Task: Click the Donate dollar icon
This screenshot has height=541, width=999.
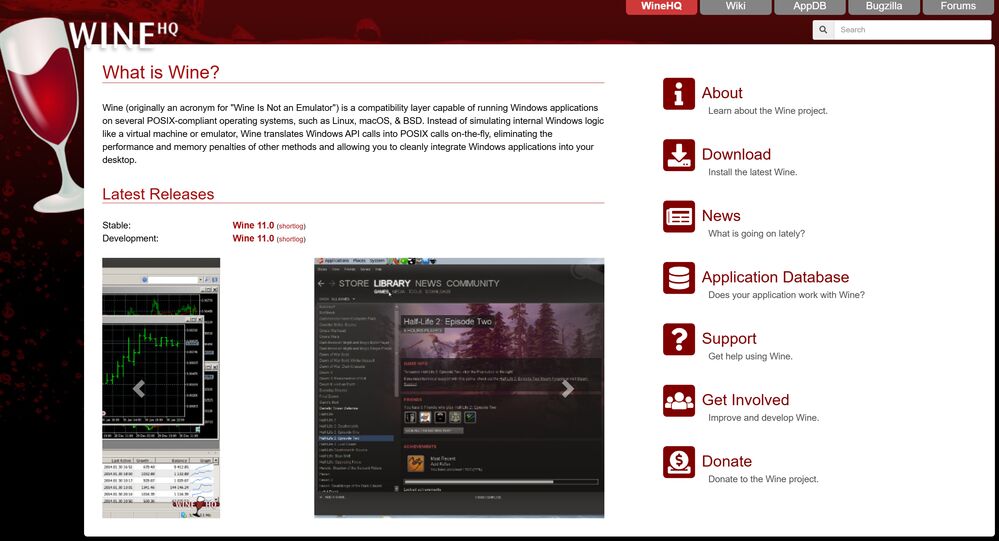Action: pyautogui.click(x=679, y=462)
